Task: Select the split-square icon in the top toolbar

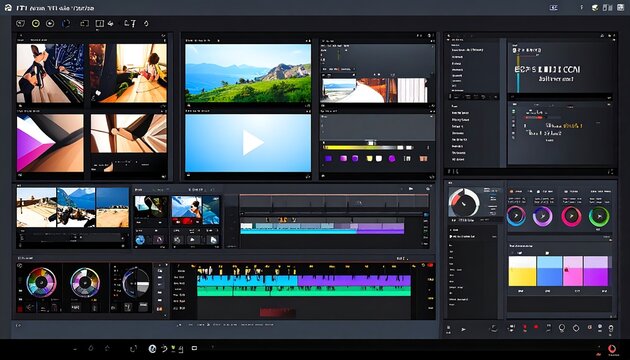Action: click(99, 24)
